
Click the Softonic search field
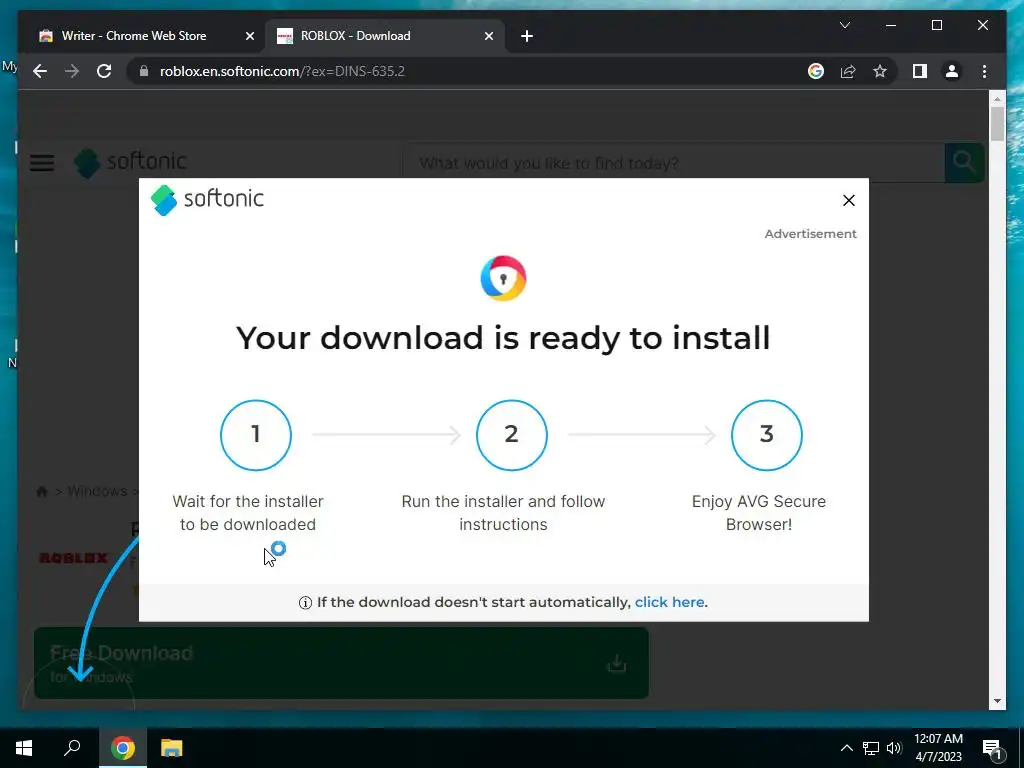tap(673, 163)
